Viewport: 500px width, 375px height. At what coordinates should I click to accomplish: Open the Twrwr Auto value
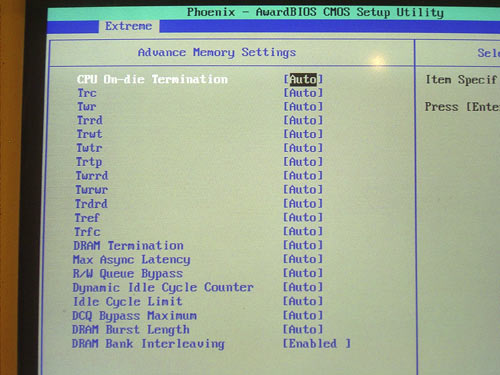click(x=303, y=190)
